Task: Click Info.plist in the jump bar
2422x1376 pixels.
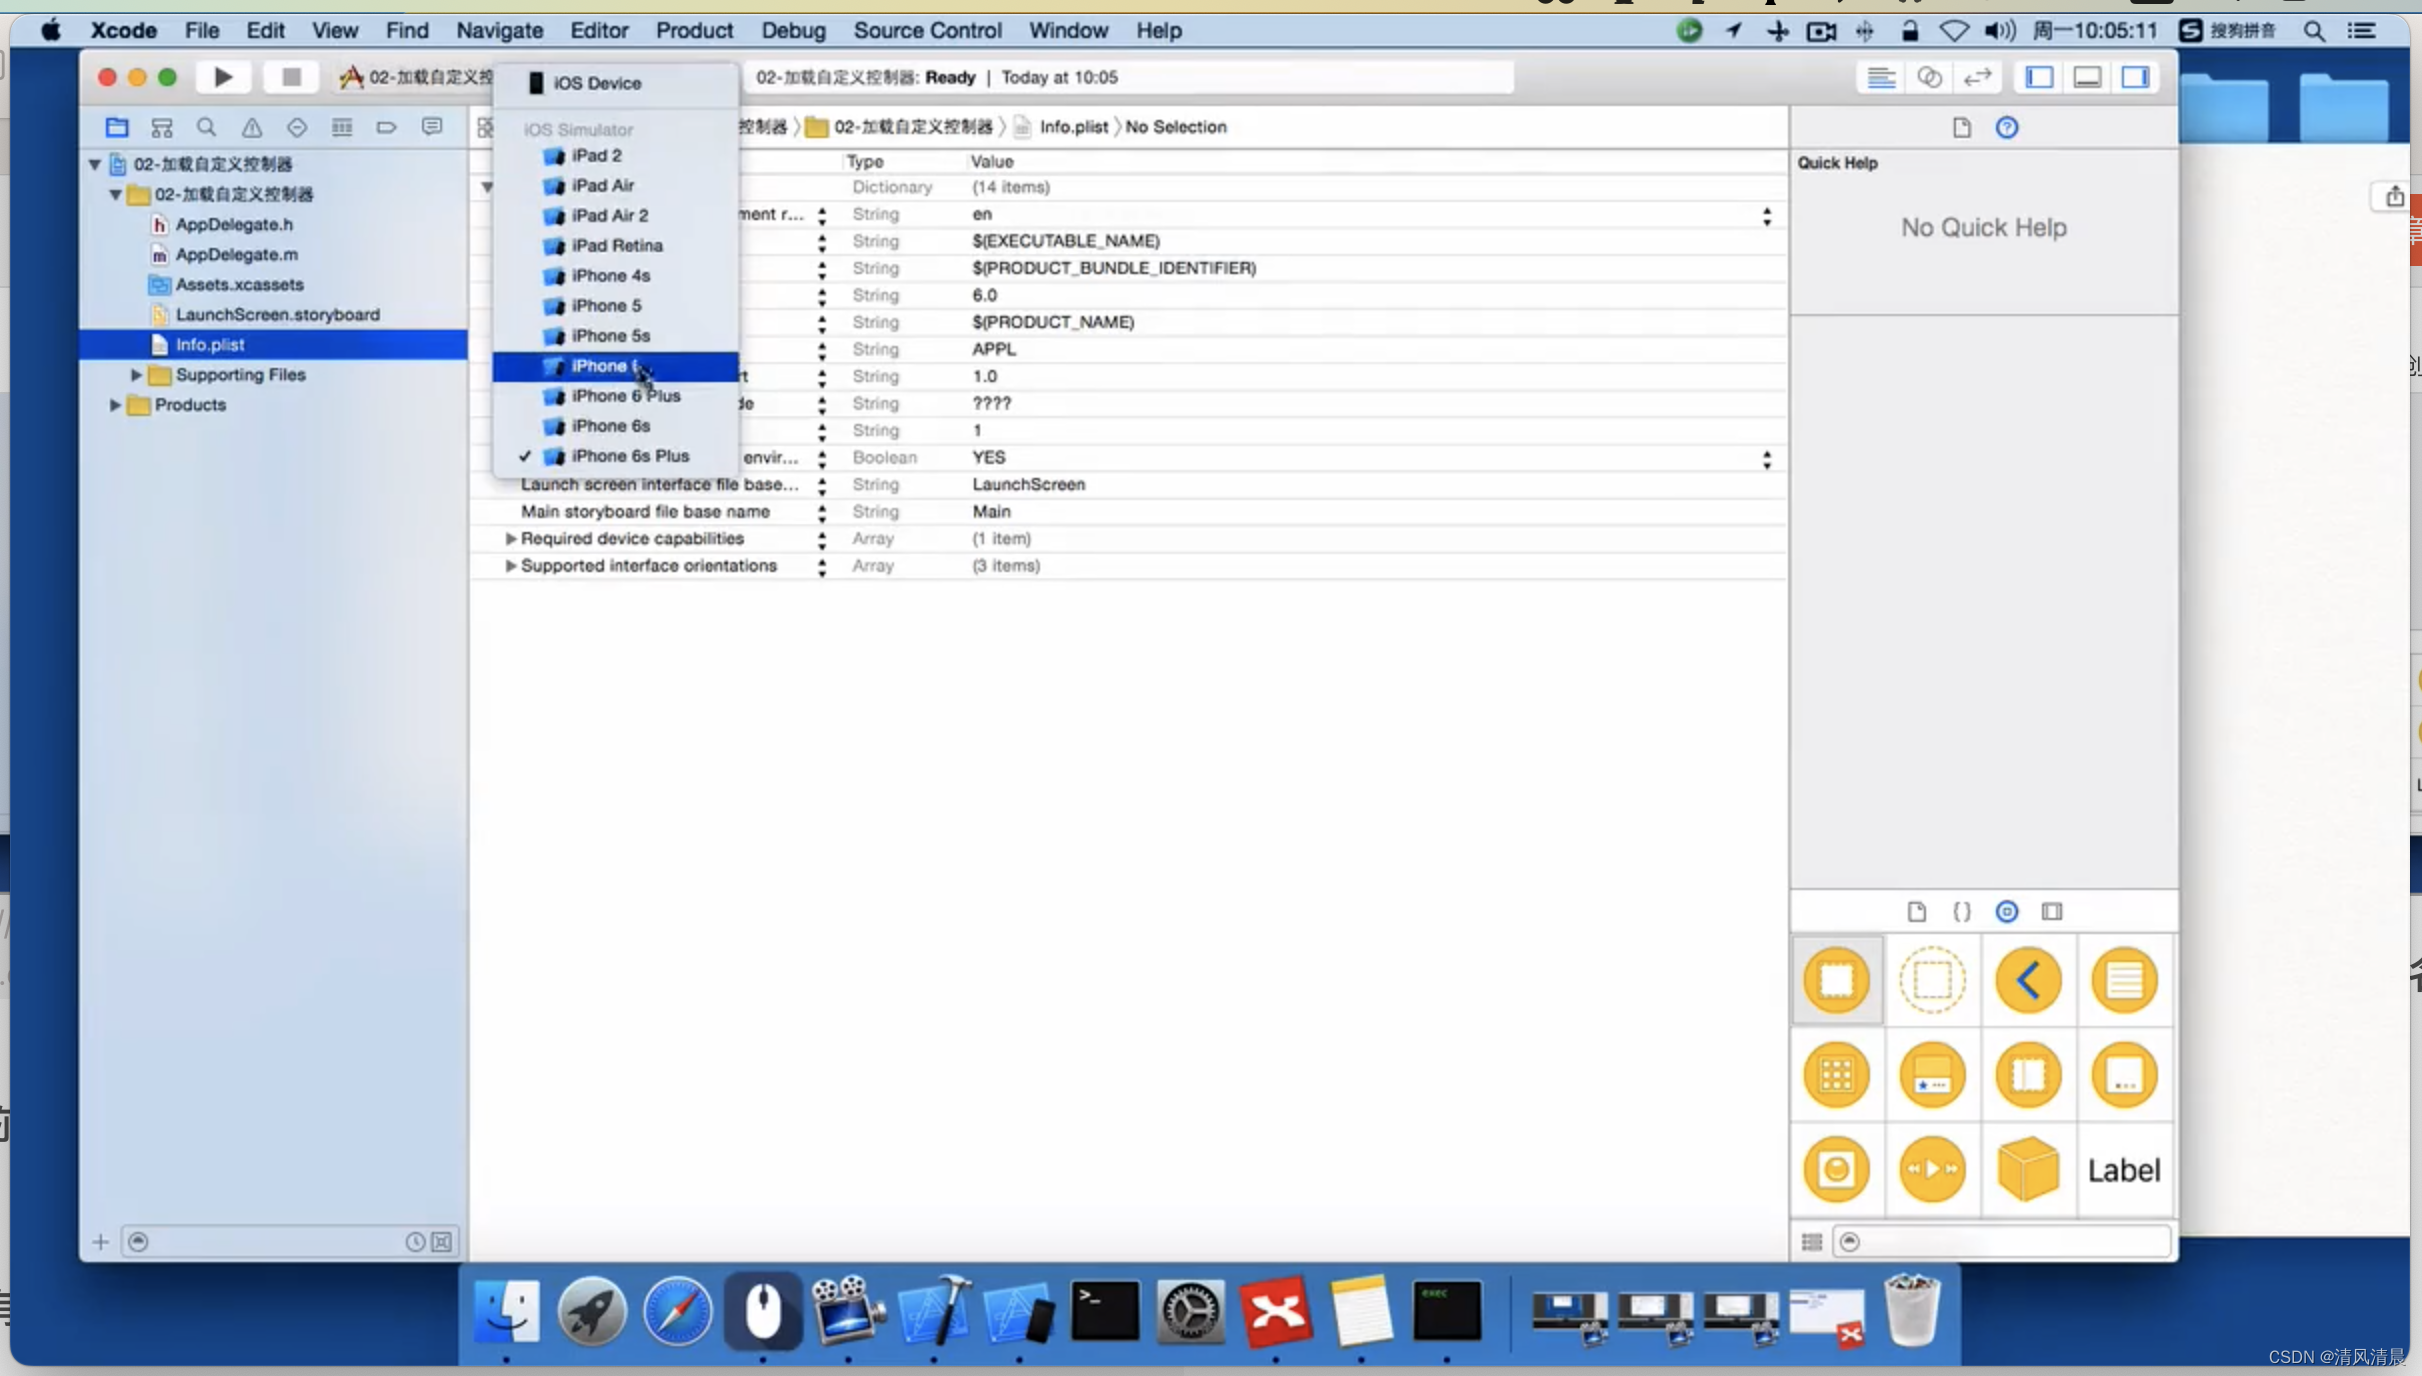Action: pyautogui.click(x=1073, y=127)
